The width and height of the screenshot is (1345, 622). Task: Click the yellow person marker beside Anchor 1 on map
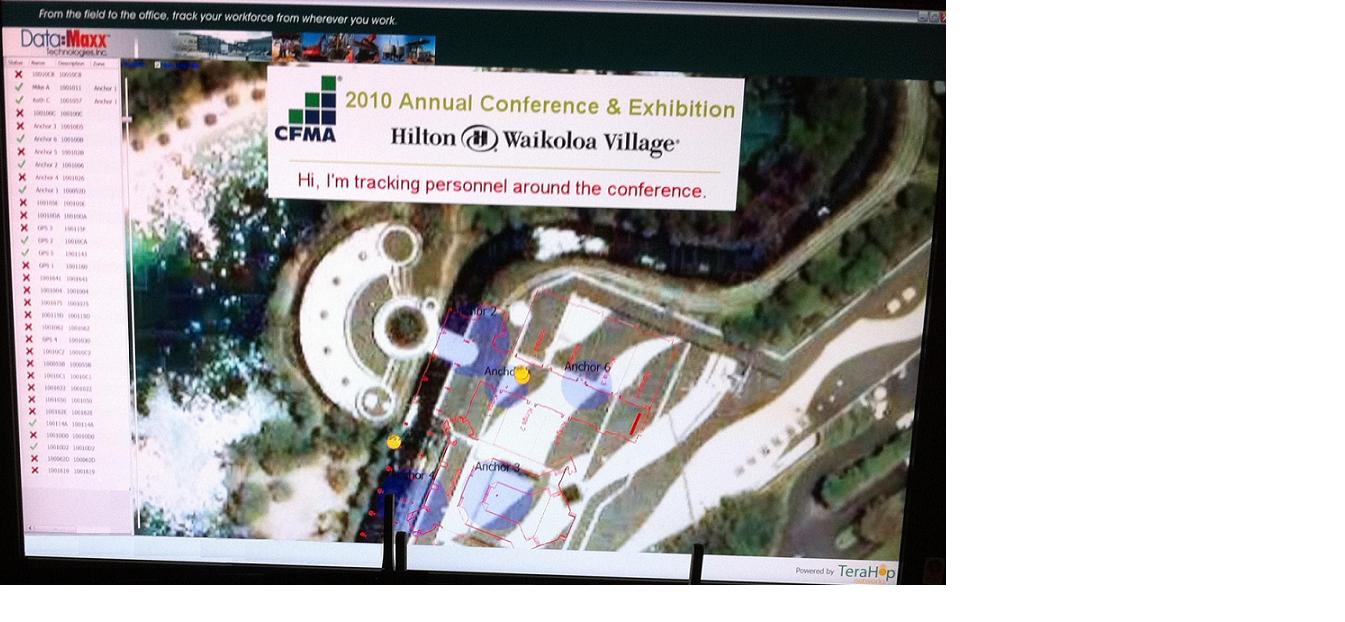[x=522, y=376]
